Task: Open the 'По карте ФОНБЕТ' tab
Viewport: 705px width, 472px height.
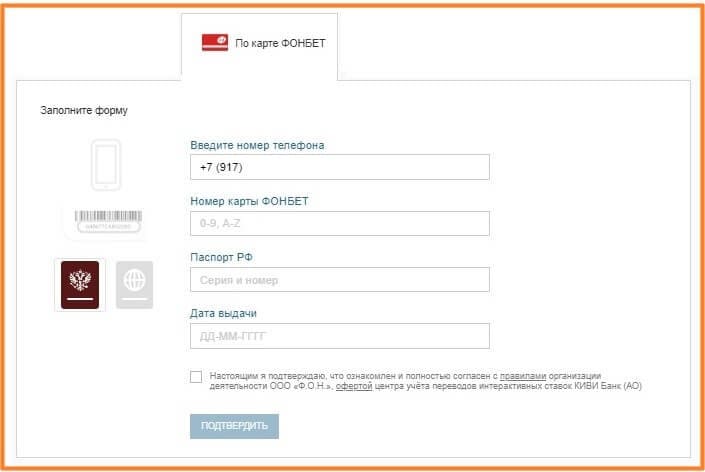Action: click(259, 46)
